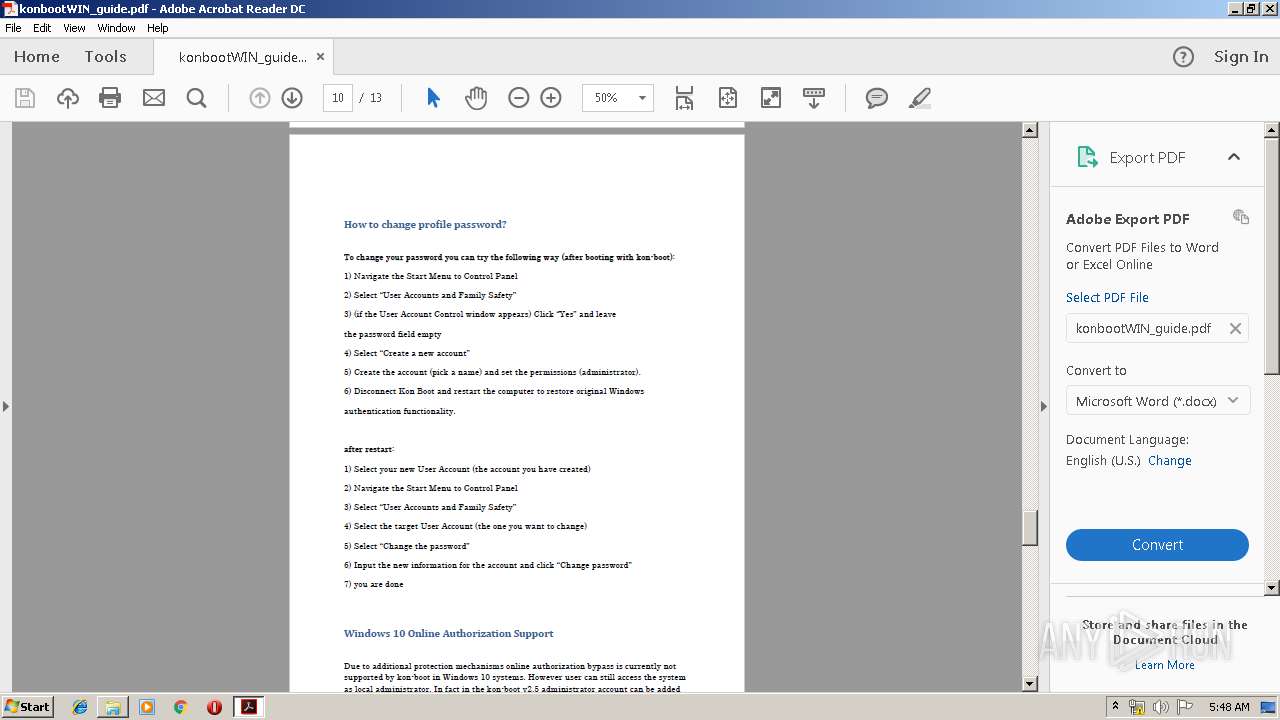Go to previous page arrow
Image resolution: width=1280 pixels, height=720 pixels.
tap(260, 98)
